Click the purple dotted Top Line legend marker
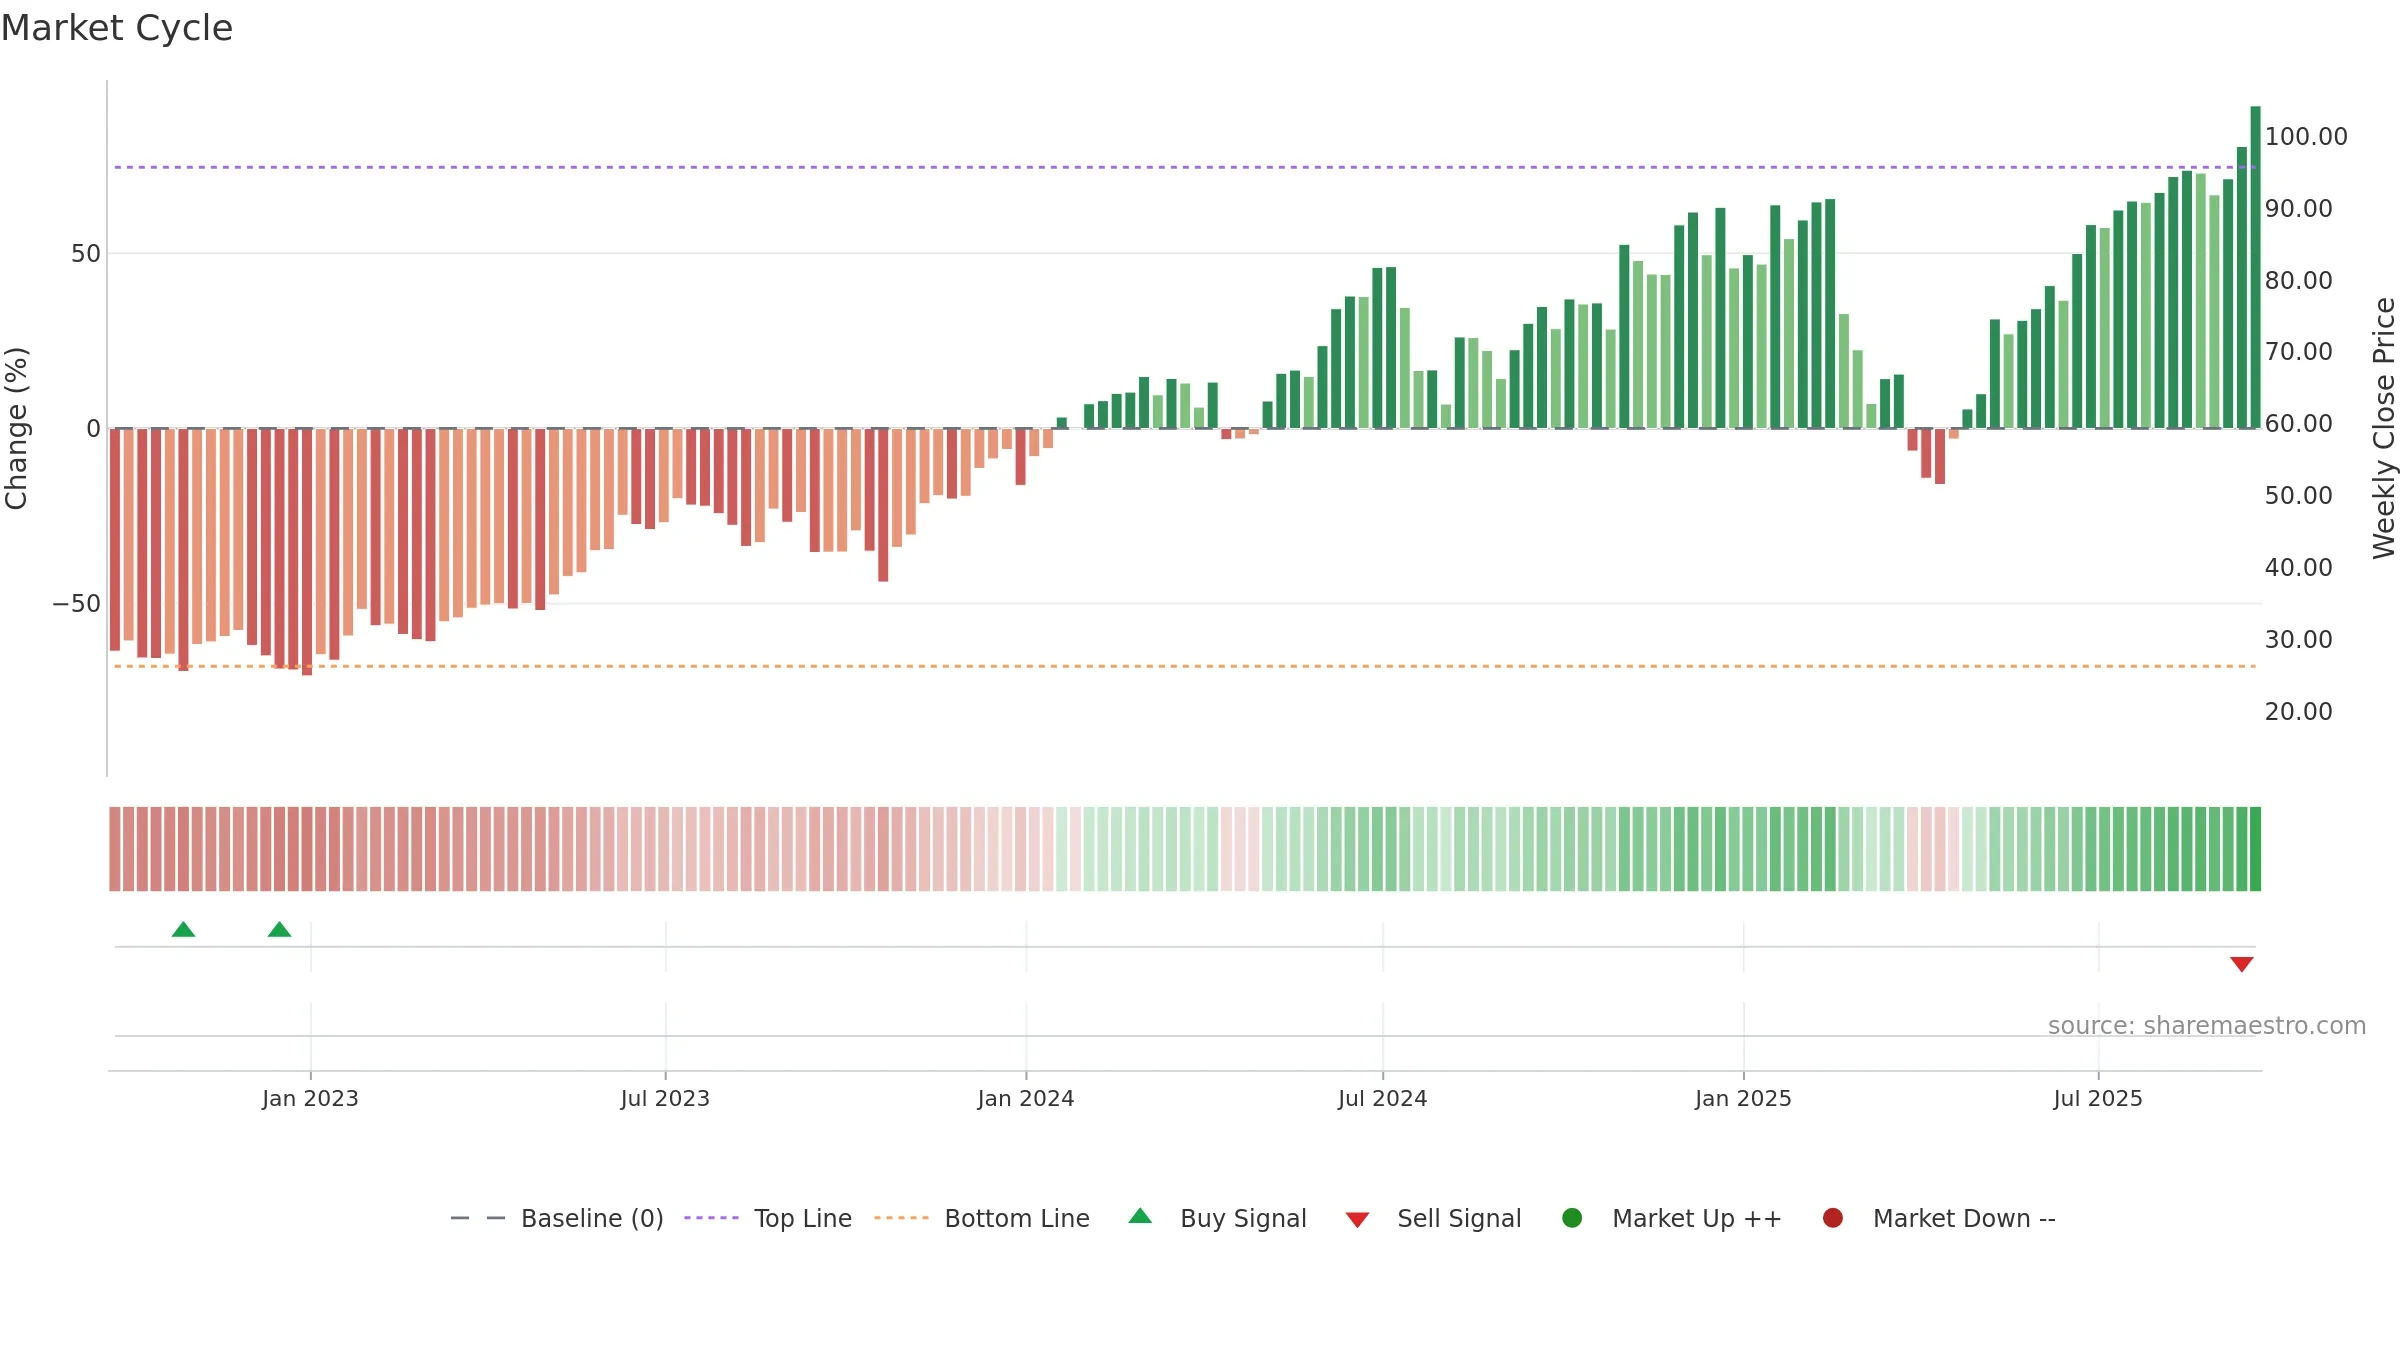 point(711,1218)
